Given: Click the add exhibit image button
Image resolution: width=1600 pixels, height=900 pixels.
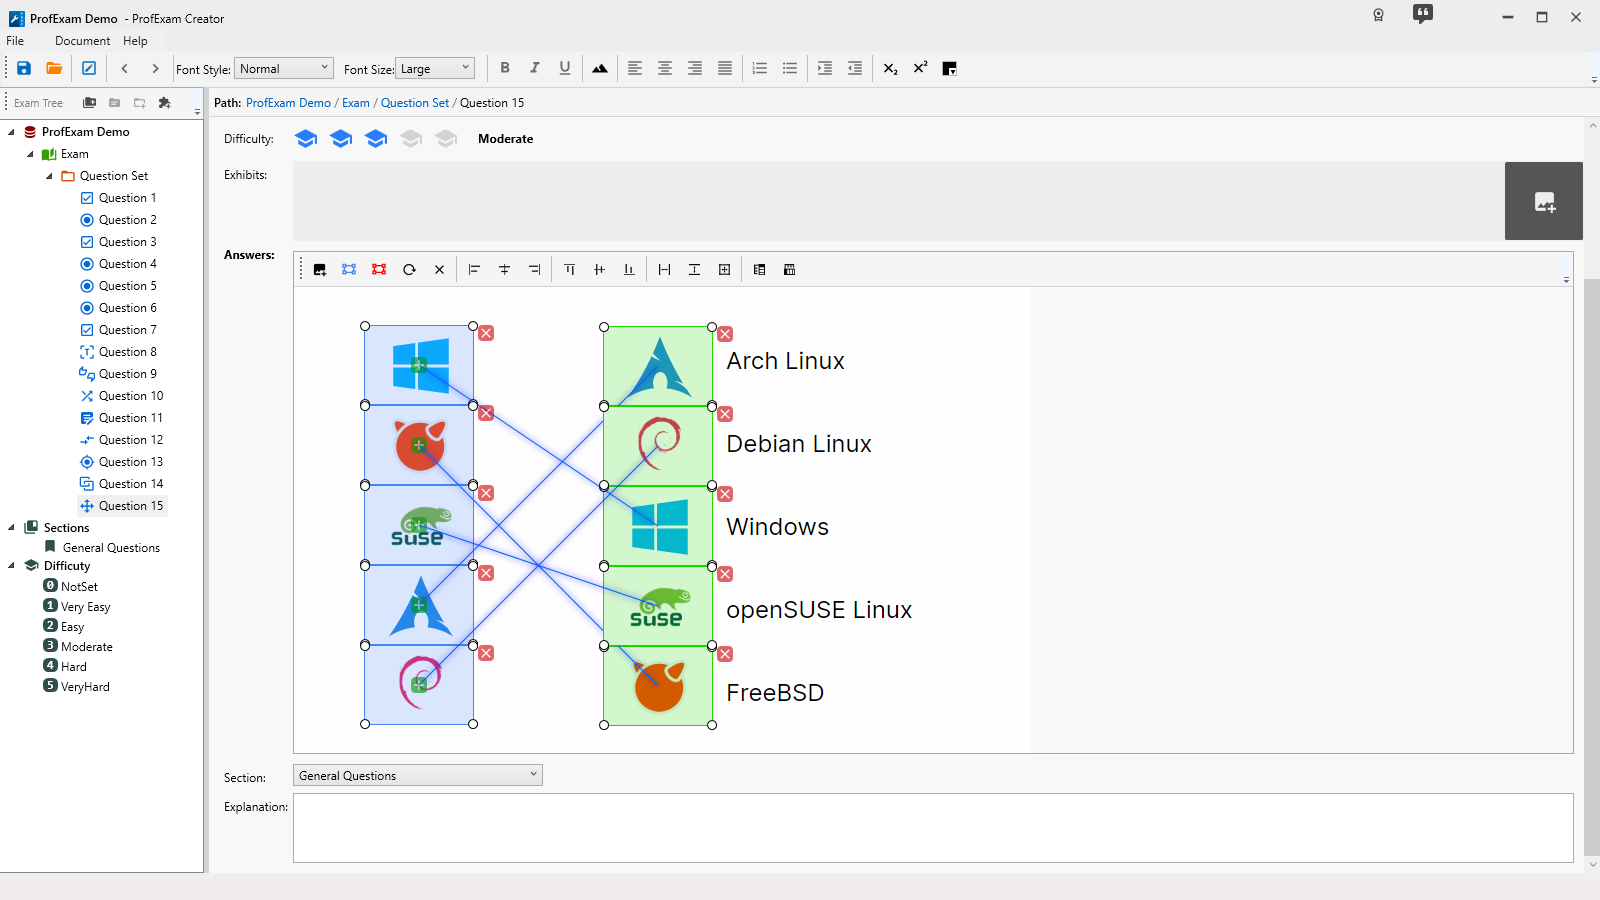Looking at the screenshot, I should 1543,201.
